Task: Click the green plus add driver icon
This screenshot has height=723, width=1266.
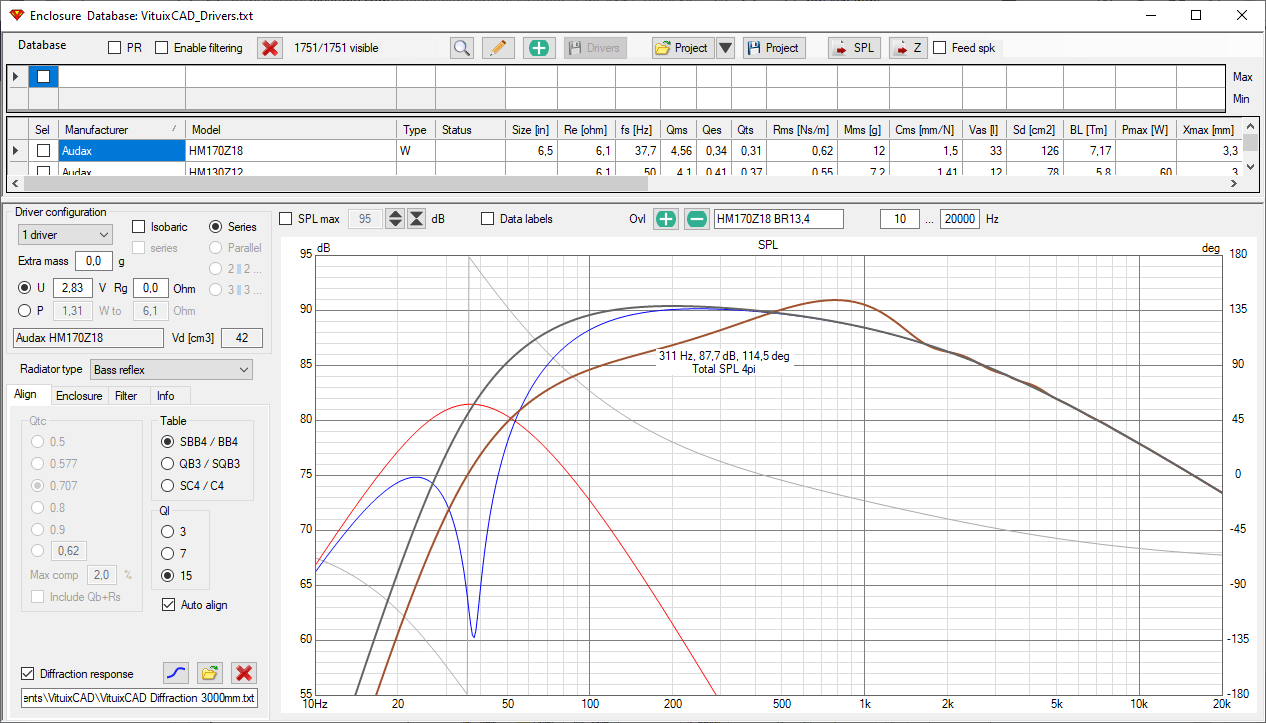Action: click(539, 48)
